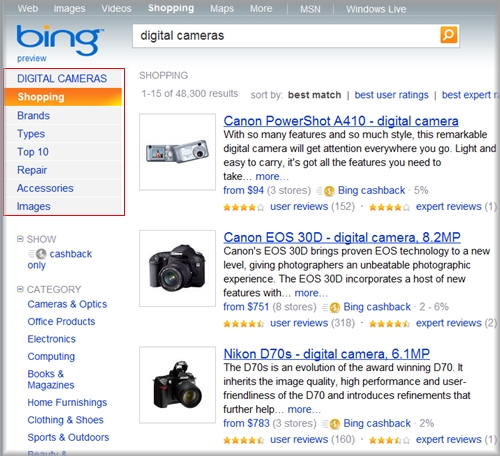
Task: Open Bing cashback 2 - 6% link for EOS 30D
Action: pos(377,307)
